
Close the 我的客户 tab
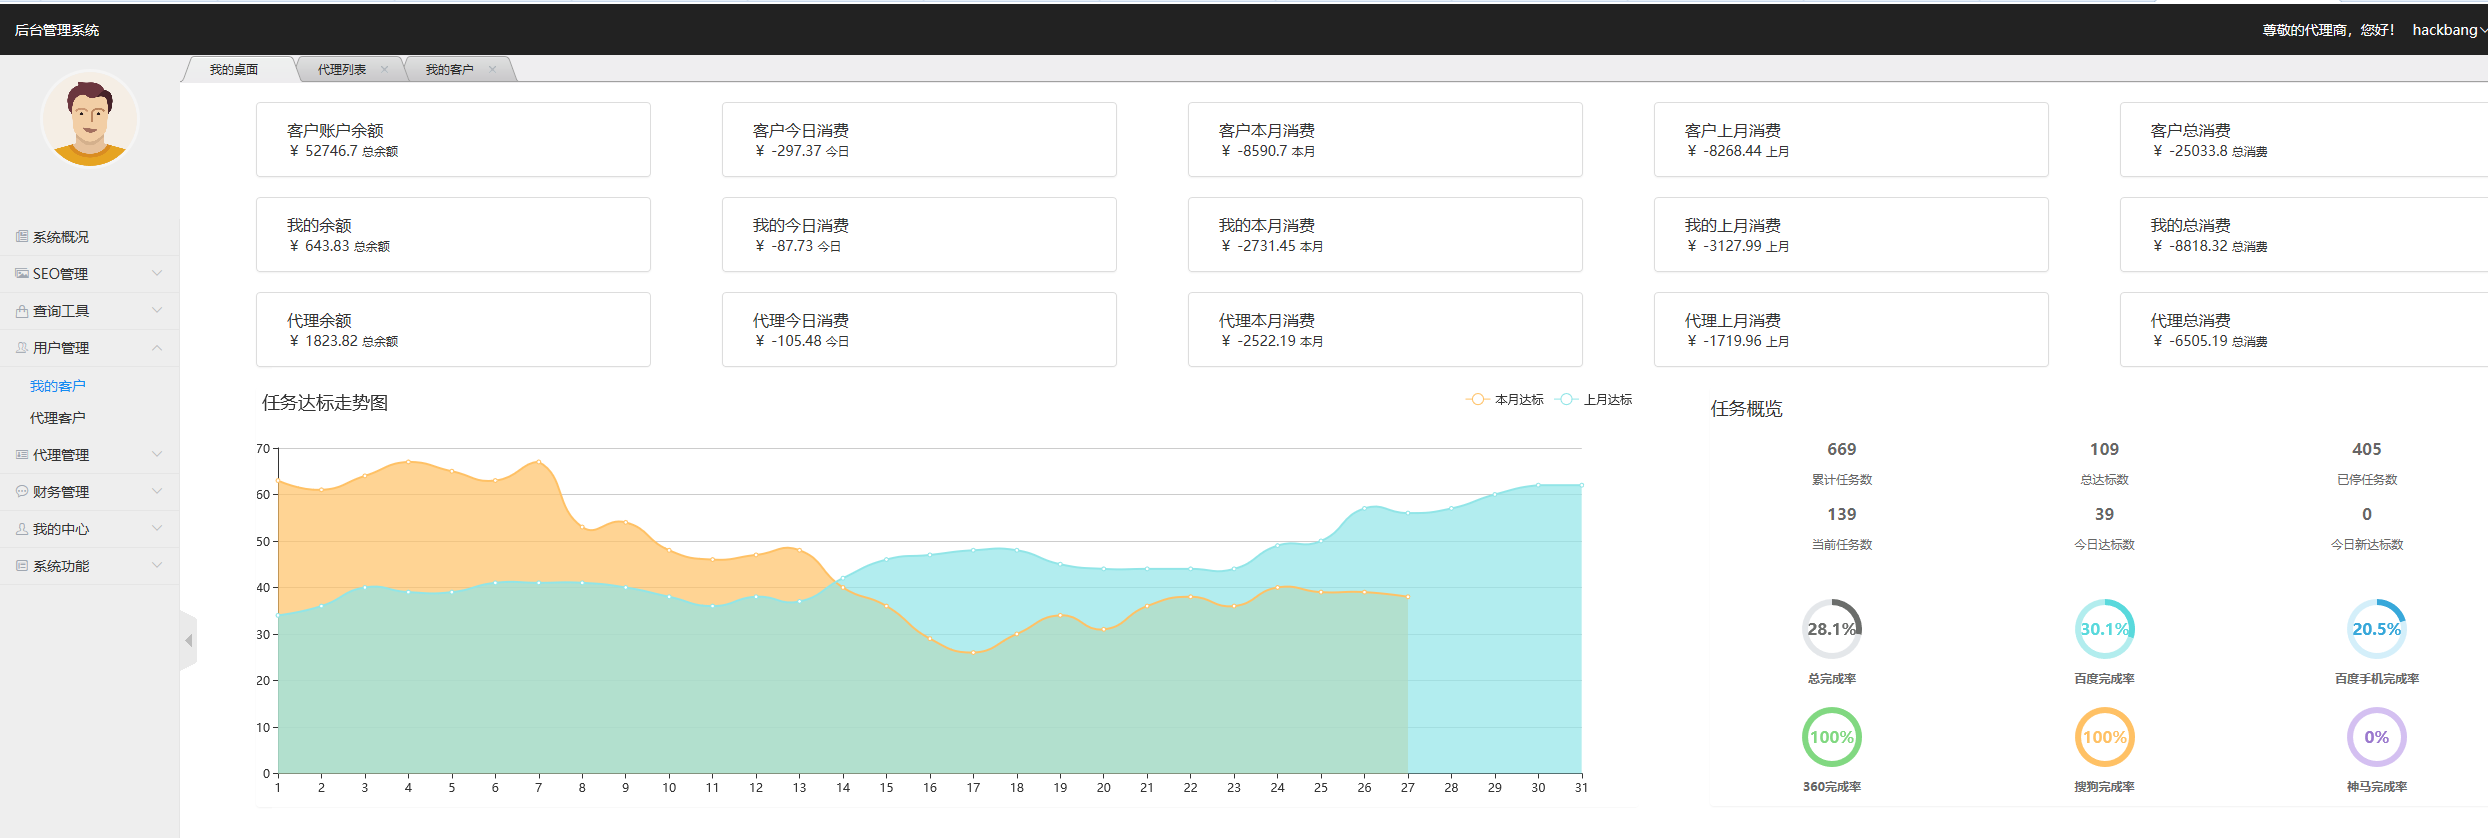(x=492, y=70)
